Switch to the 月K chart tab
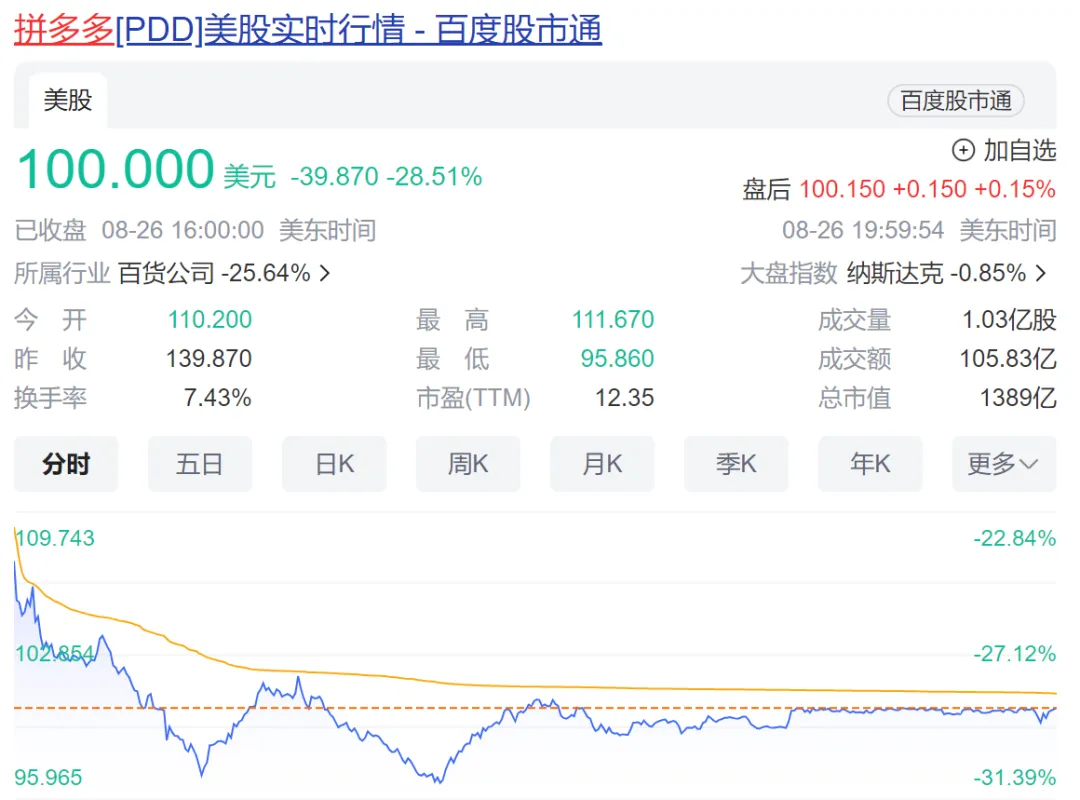The image size is (1080, 800). pos(602,464)
